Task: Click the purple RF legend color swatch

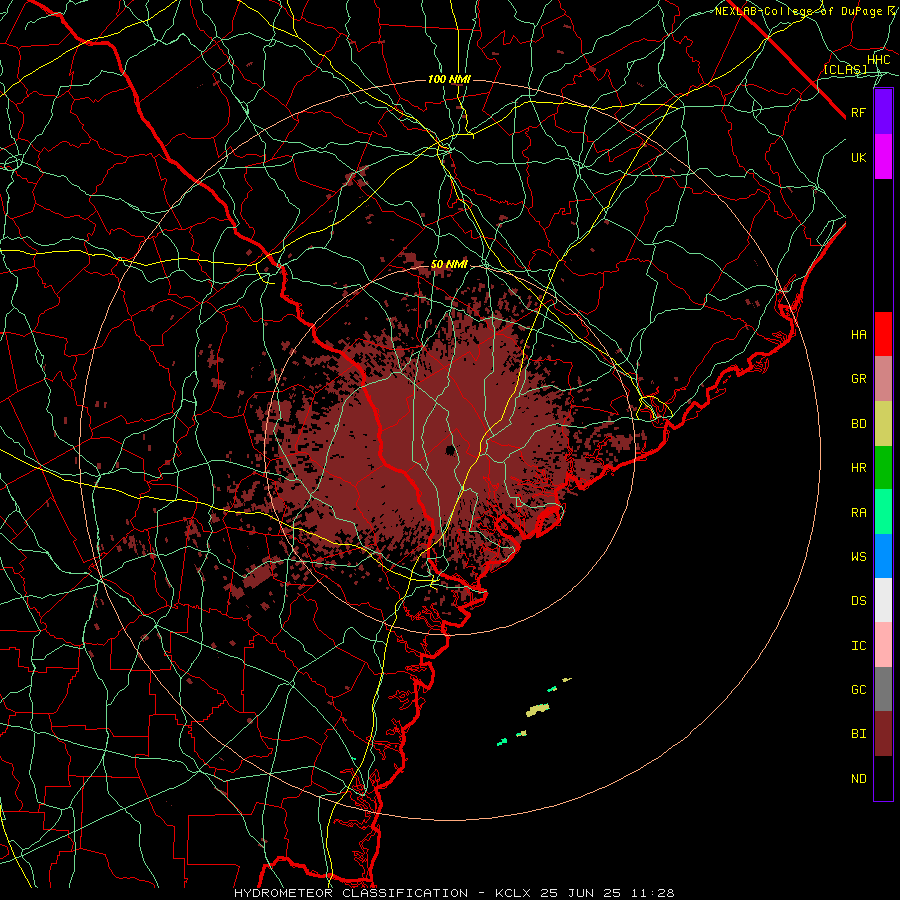Action: [x=883, y=112]
